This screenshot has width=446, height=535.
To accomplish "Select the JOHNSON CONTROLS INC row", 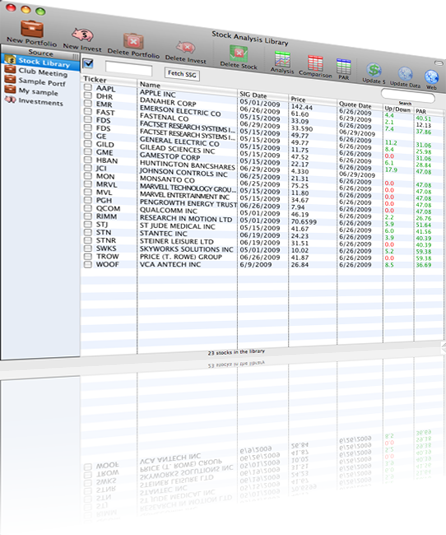I will point(183,173).
